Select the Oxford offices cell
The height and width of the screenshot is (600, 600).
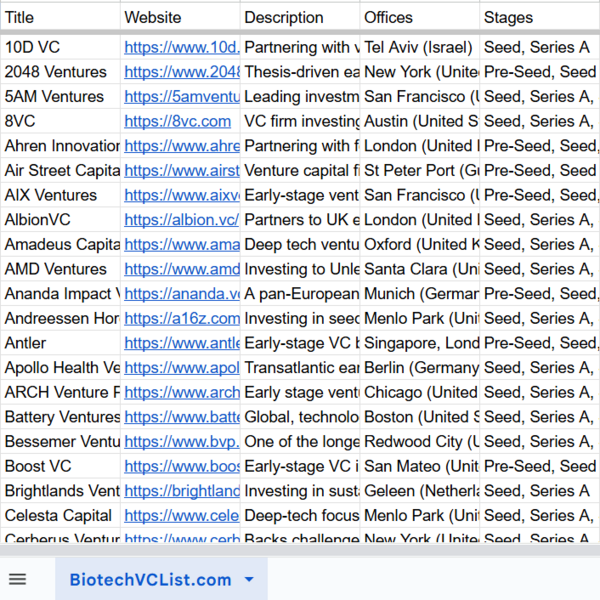coord(420,245)
